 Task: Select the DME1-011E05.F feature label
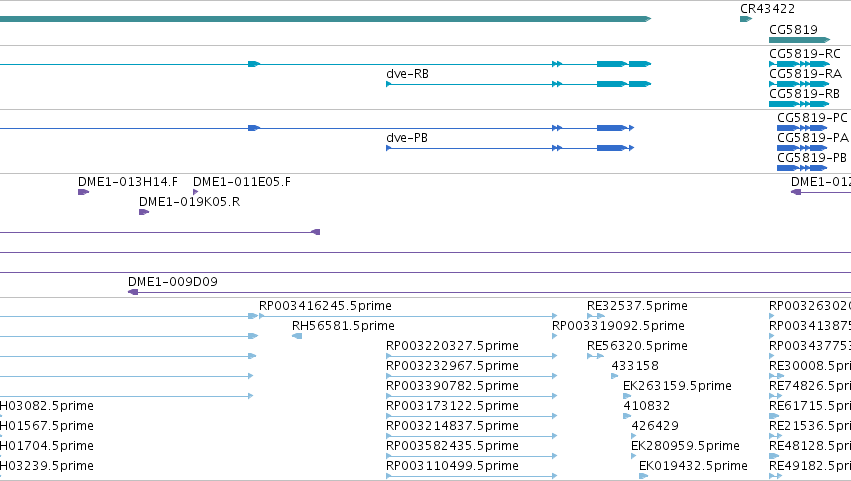pyautogui.click(x=242, y=181)
